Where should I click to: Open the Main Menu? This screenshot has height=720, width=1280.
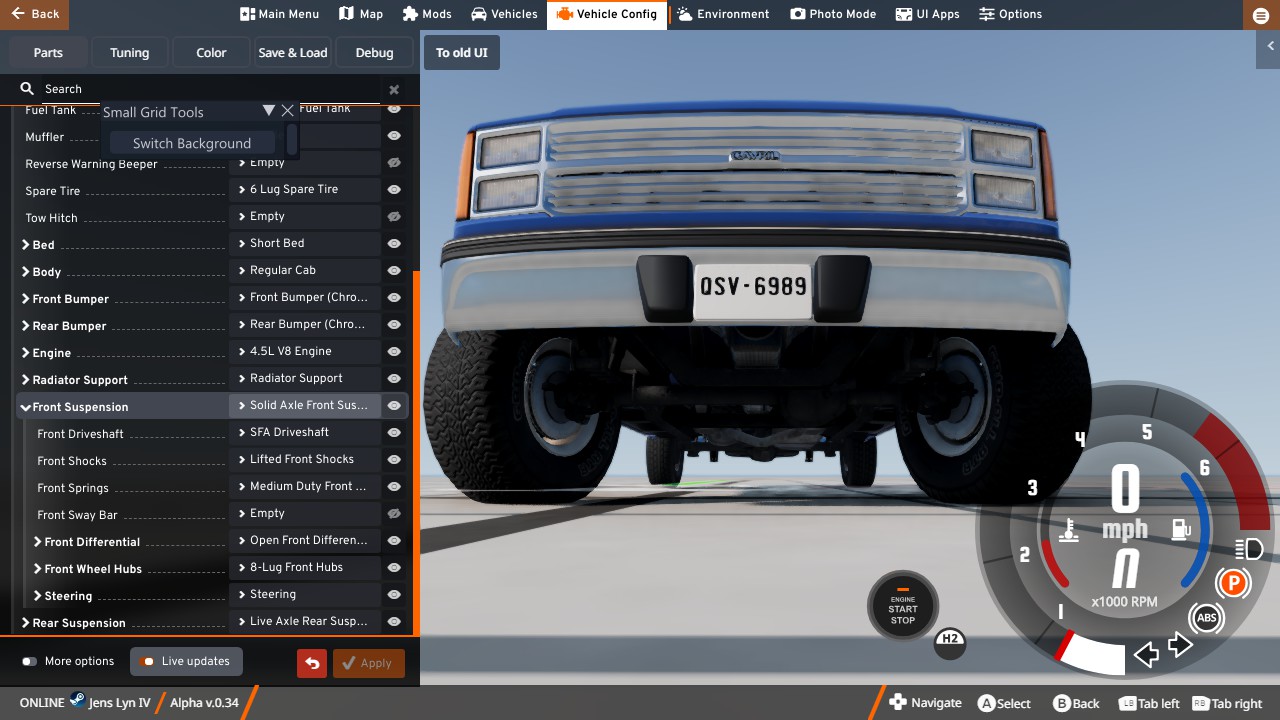(279, 14)
